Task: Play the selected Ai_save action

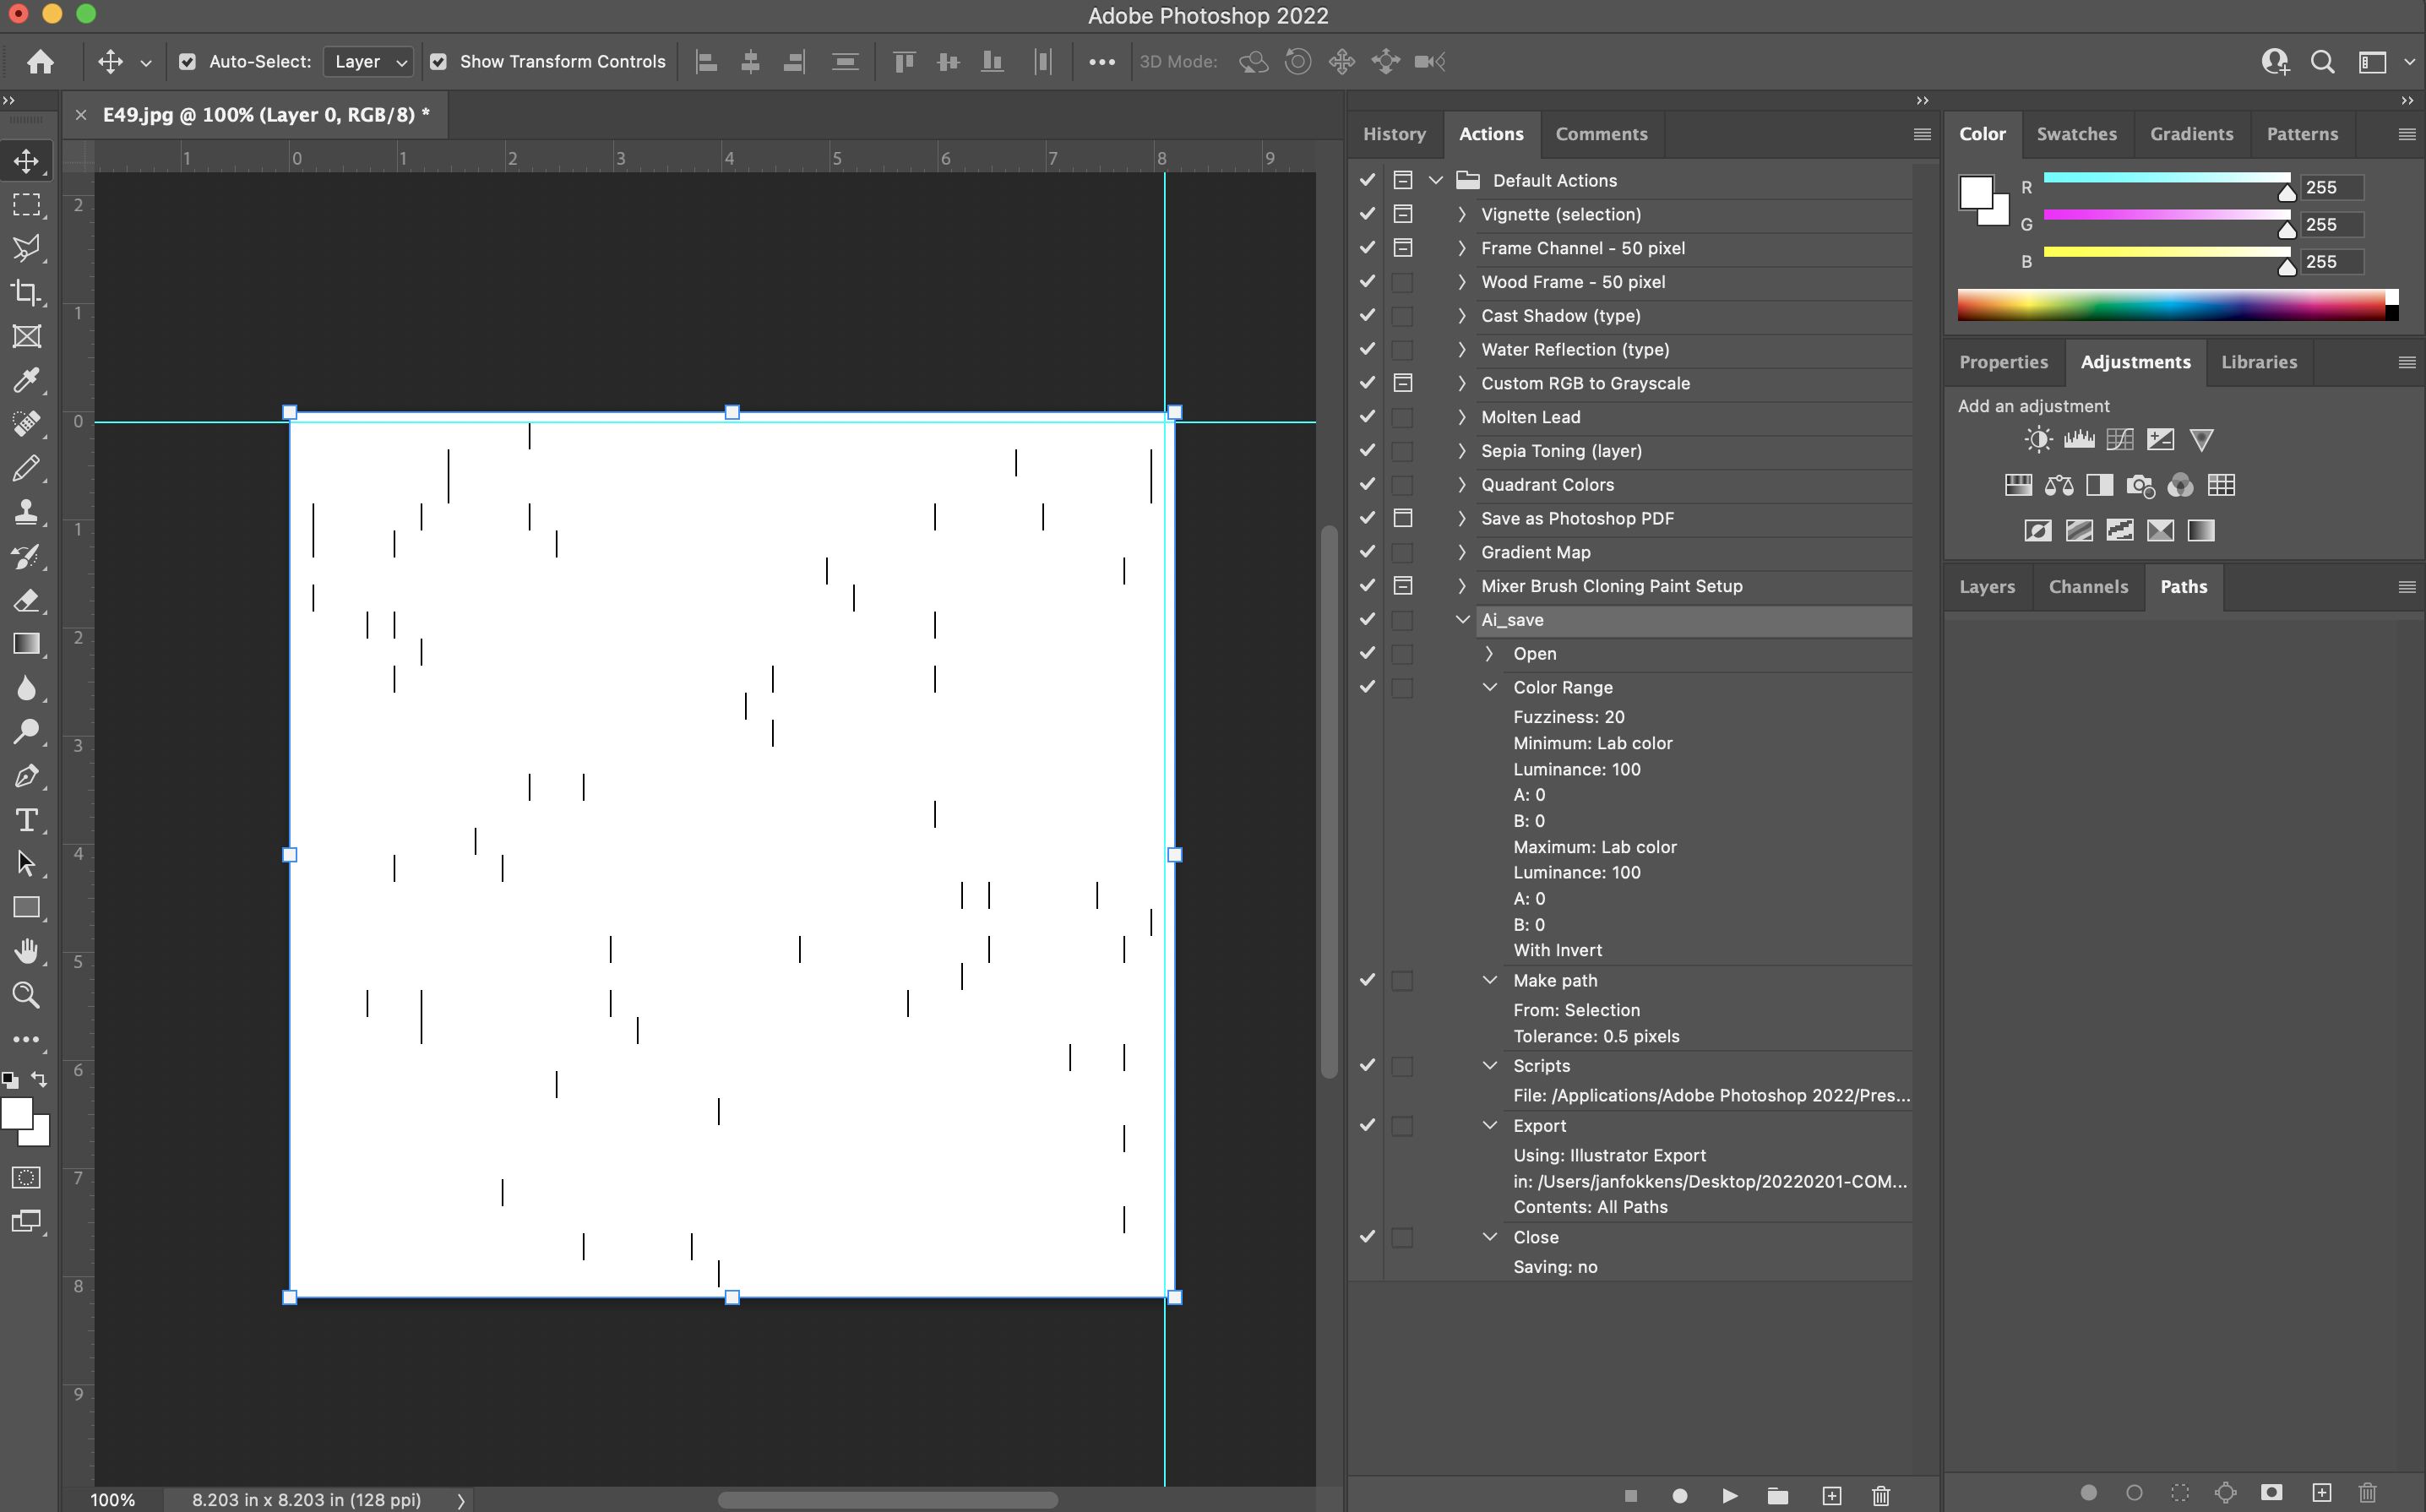Action: (1729, 1496)
